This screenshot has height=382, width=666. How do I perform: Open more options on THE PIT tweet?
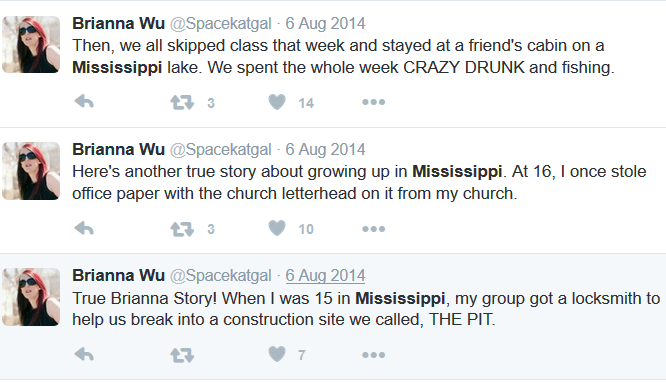(x=373, y=354)
